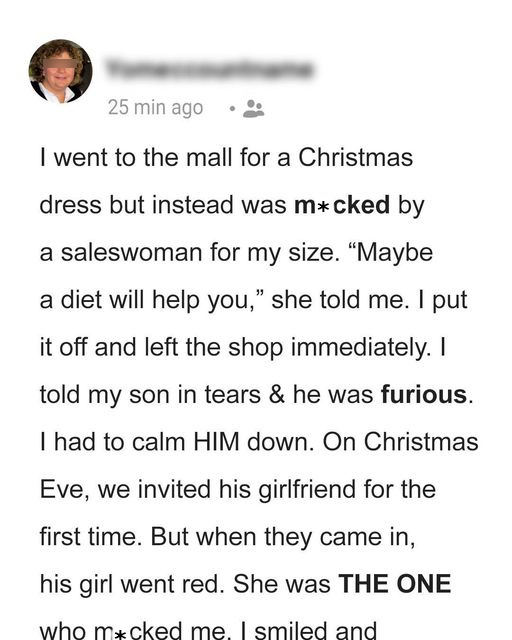The height and width of the screenshot is (640, 512).
Task: Click the line 'first time. But when they came in'
Action: point(227,537)
